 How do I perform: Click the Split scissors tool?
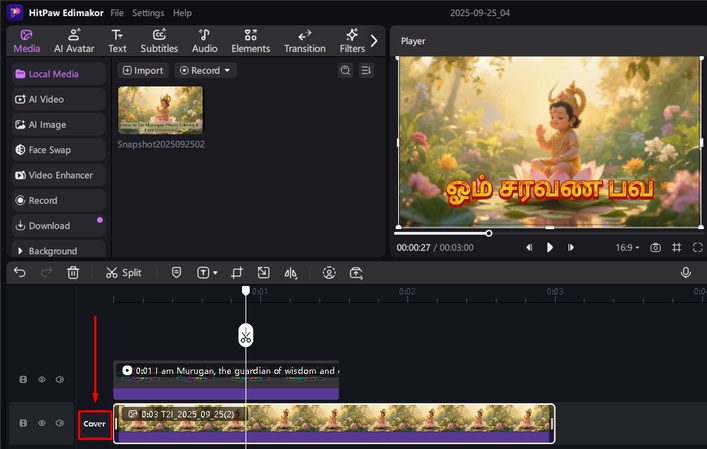point(124,272)
